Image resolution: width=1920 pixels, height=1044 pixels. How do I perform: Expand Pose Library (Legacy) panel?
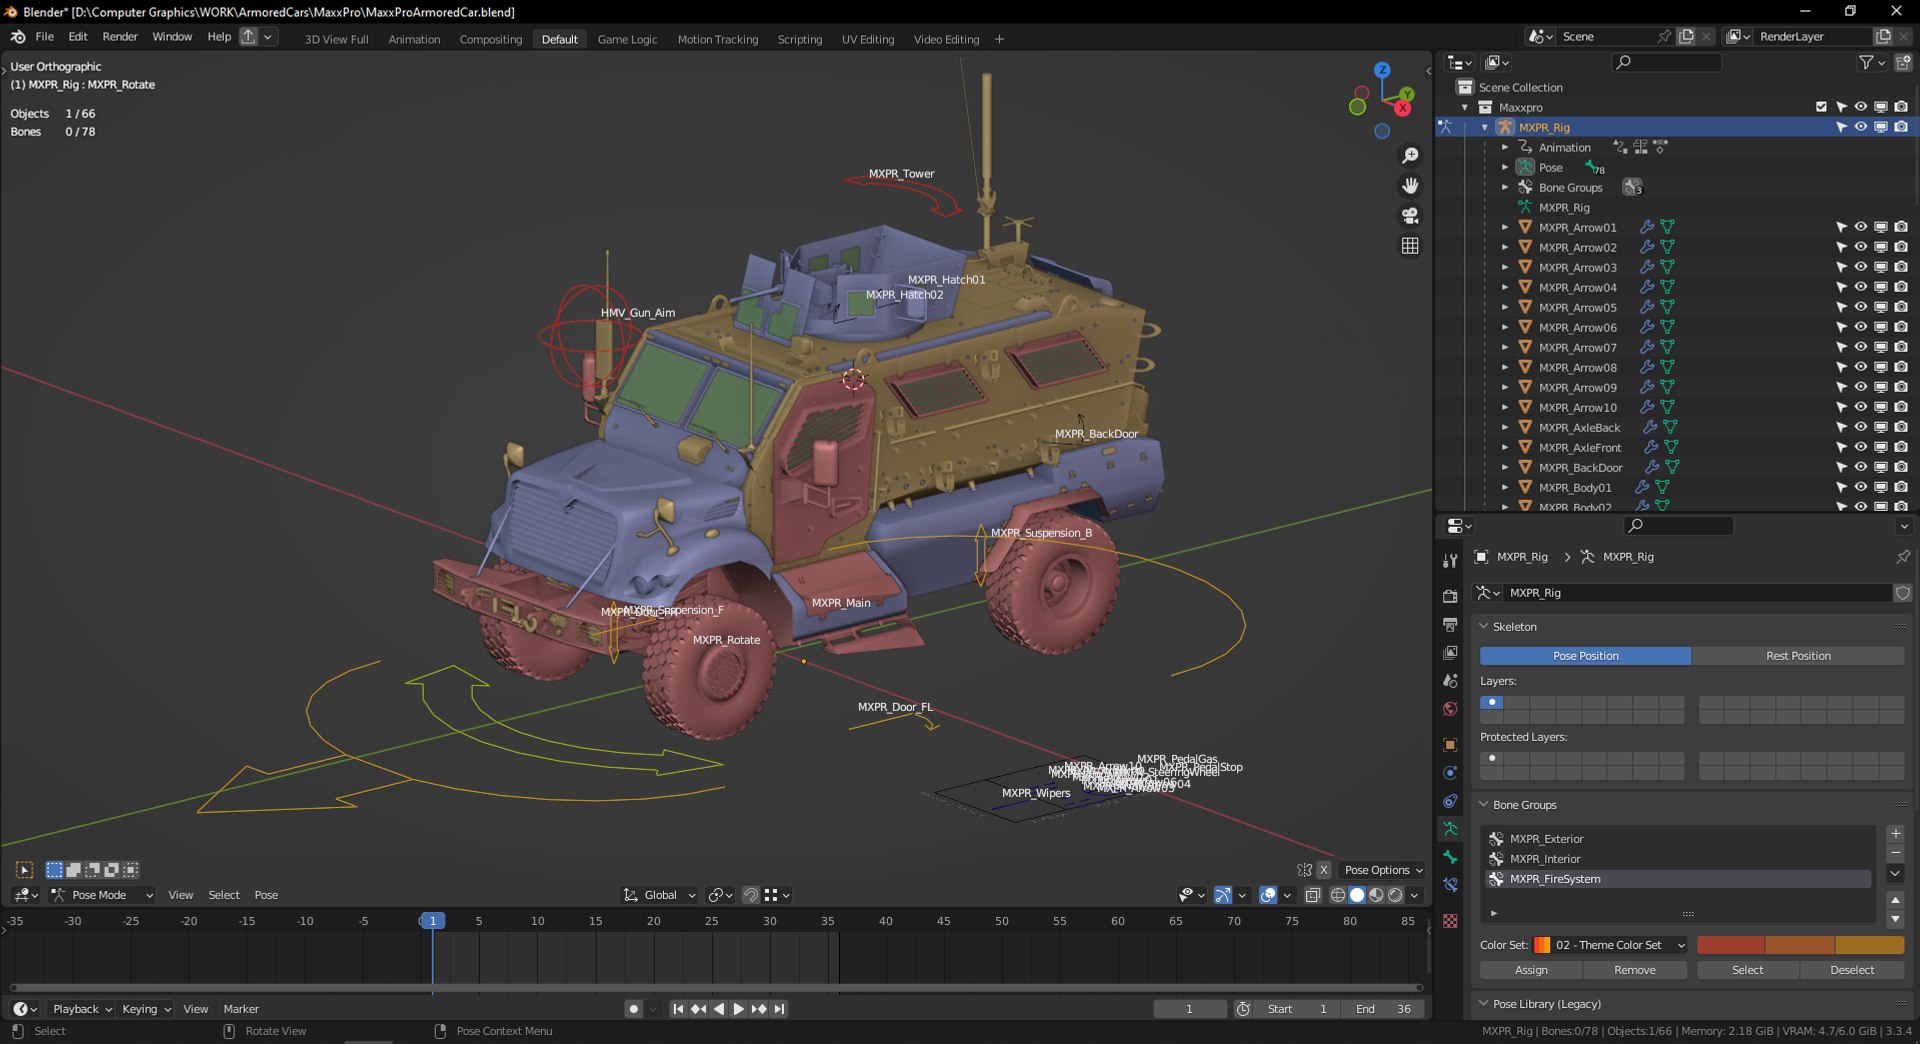[x=1484, y=1004]
